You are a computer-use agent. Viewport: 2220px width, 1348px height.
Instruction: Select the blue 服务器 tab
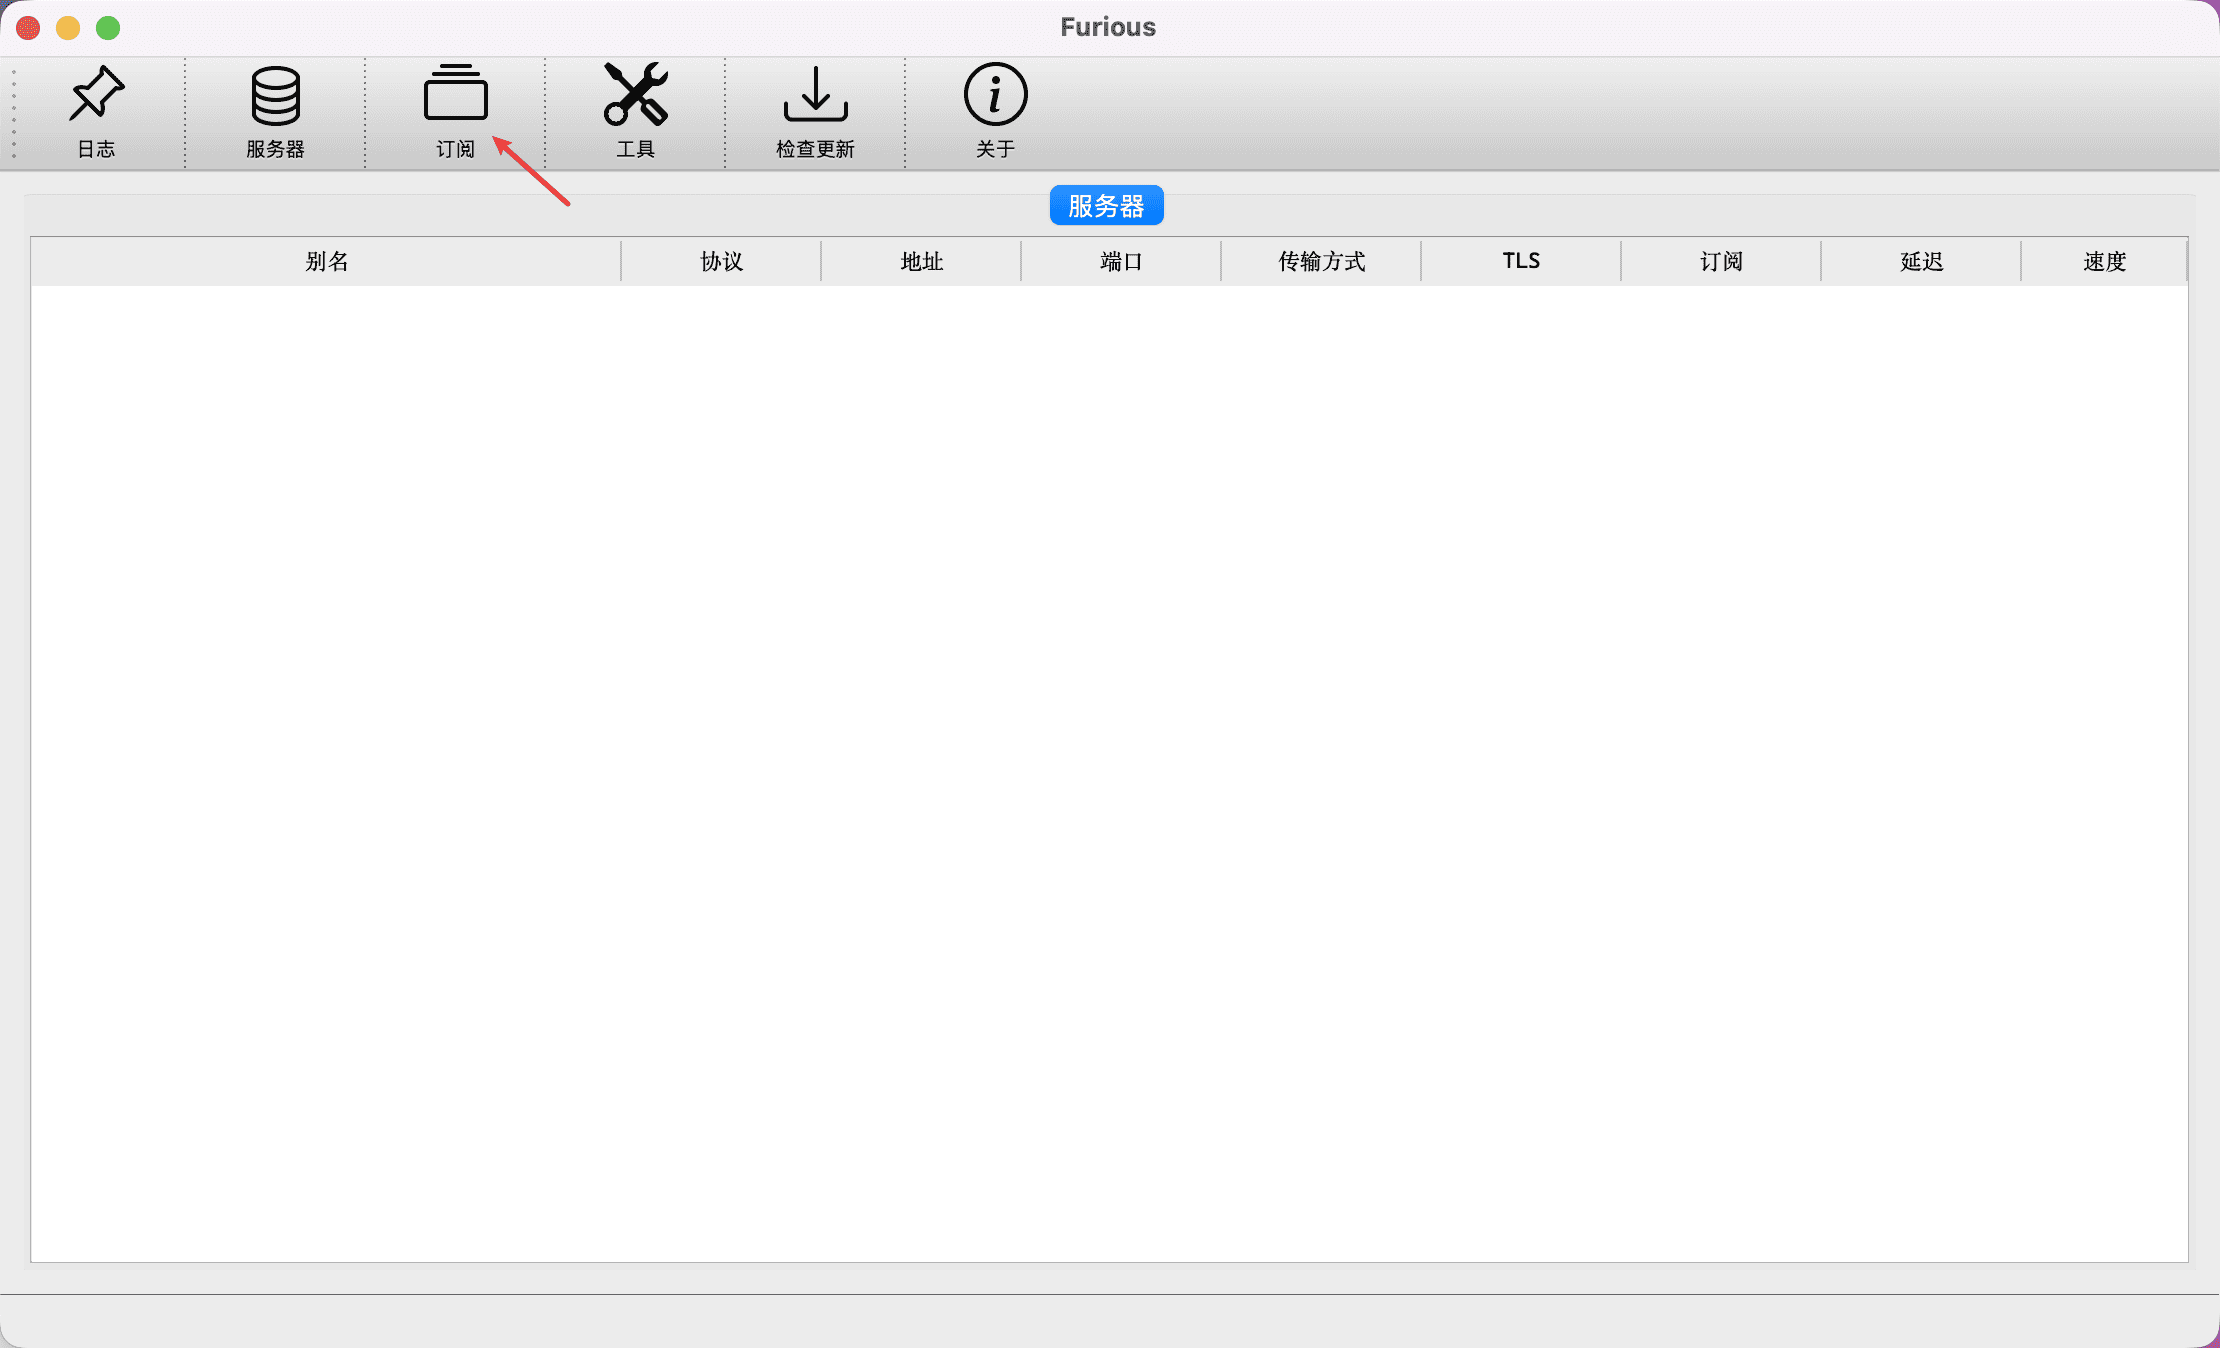1106,205
